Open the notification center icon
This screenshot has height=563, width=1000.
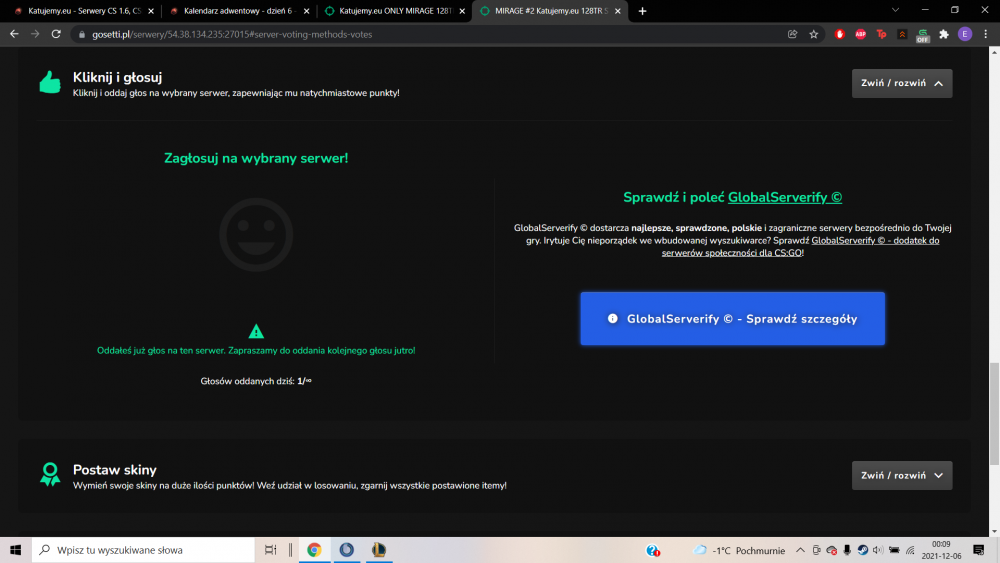pos(979,550)
